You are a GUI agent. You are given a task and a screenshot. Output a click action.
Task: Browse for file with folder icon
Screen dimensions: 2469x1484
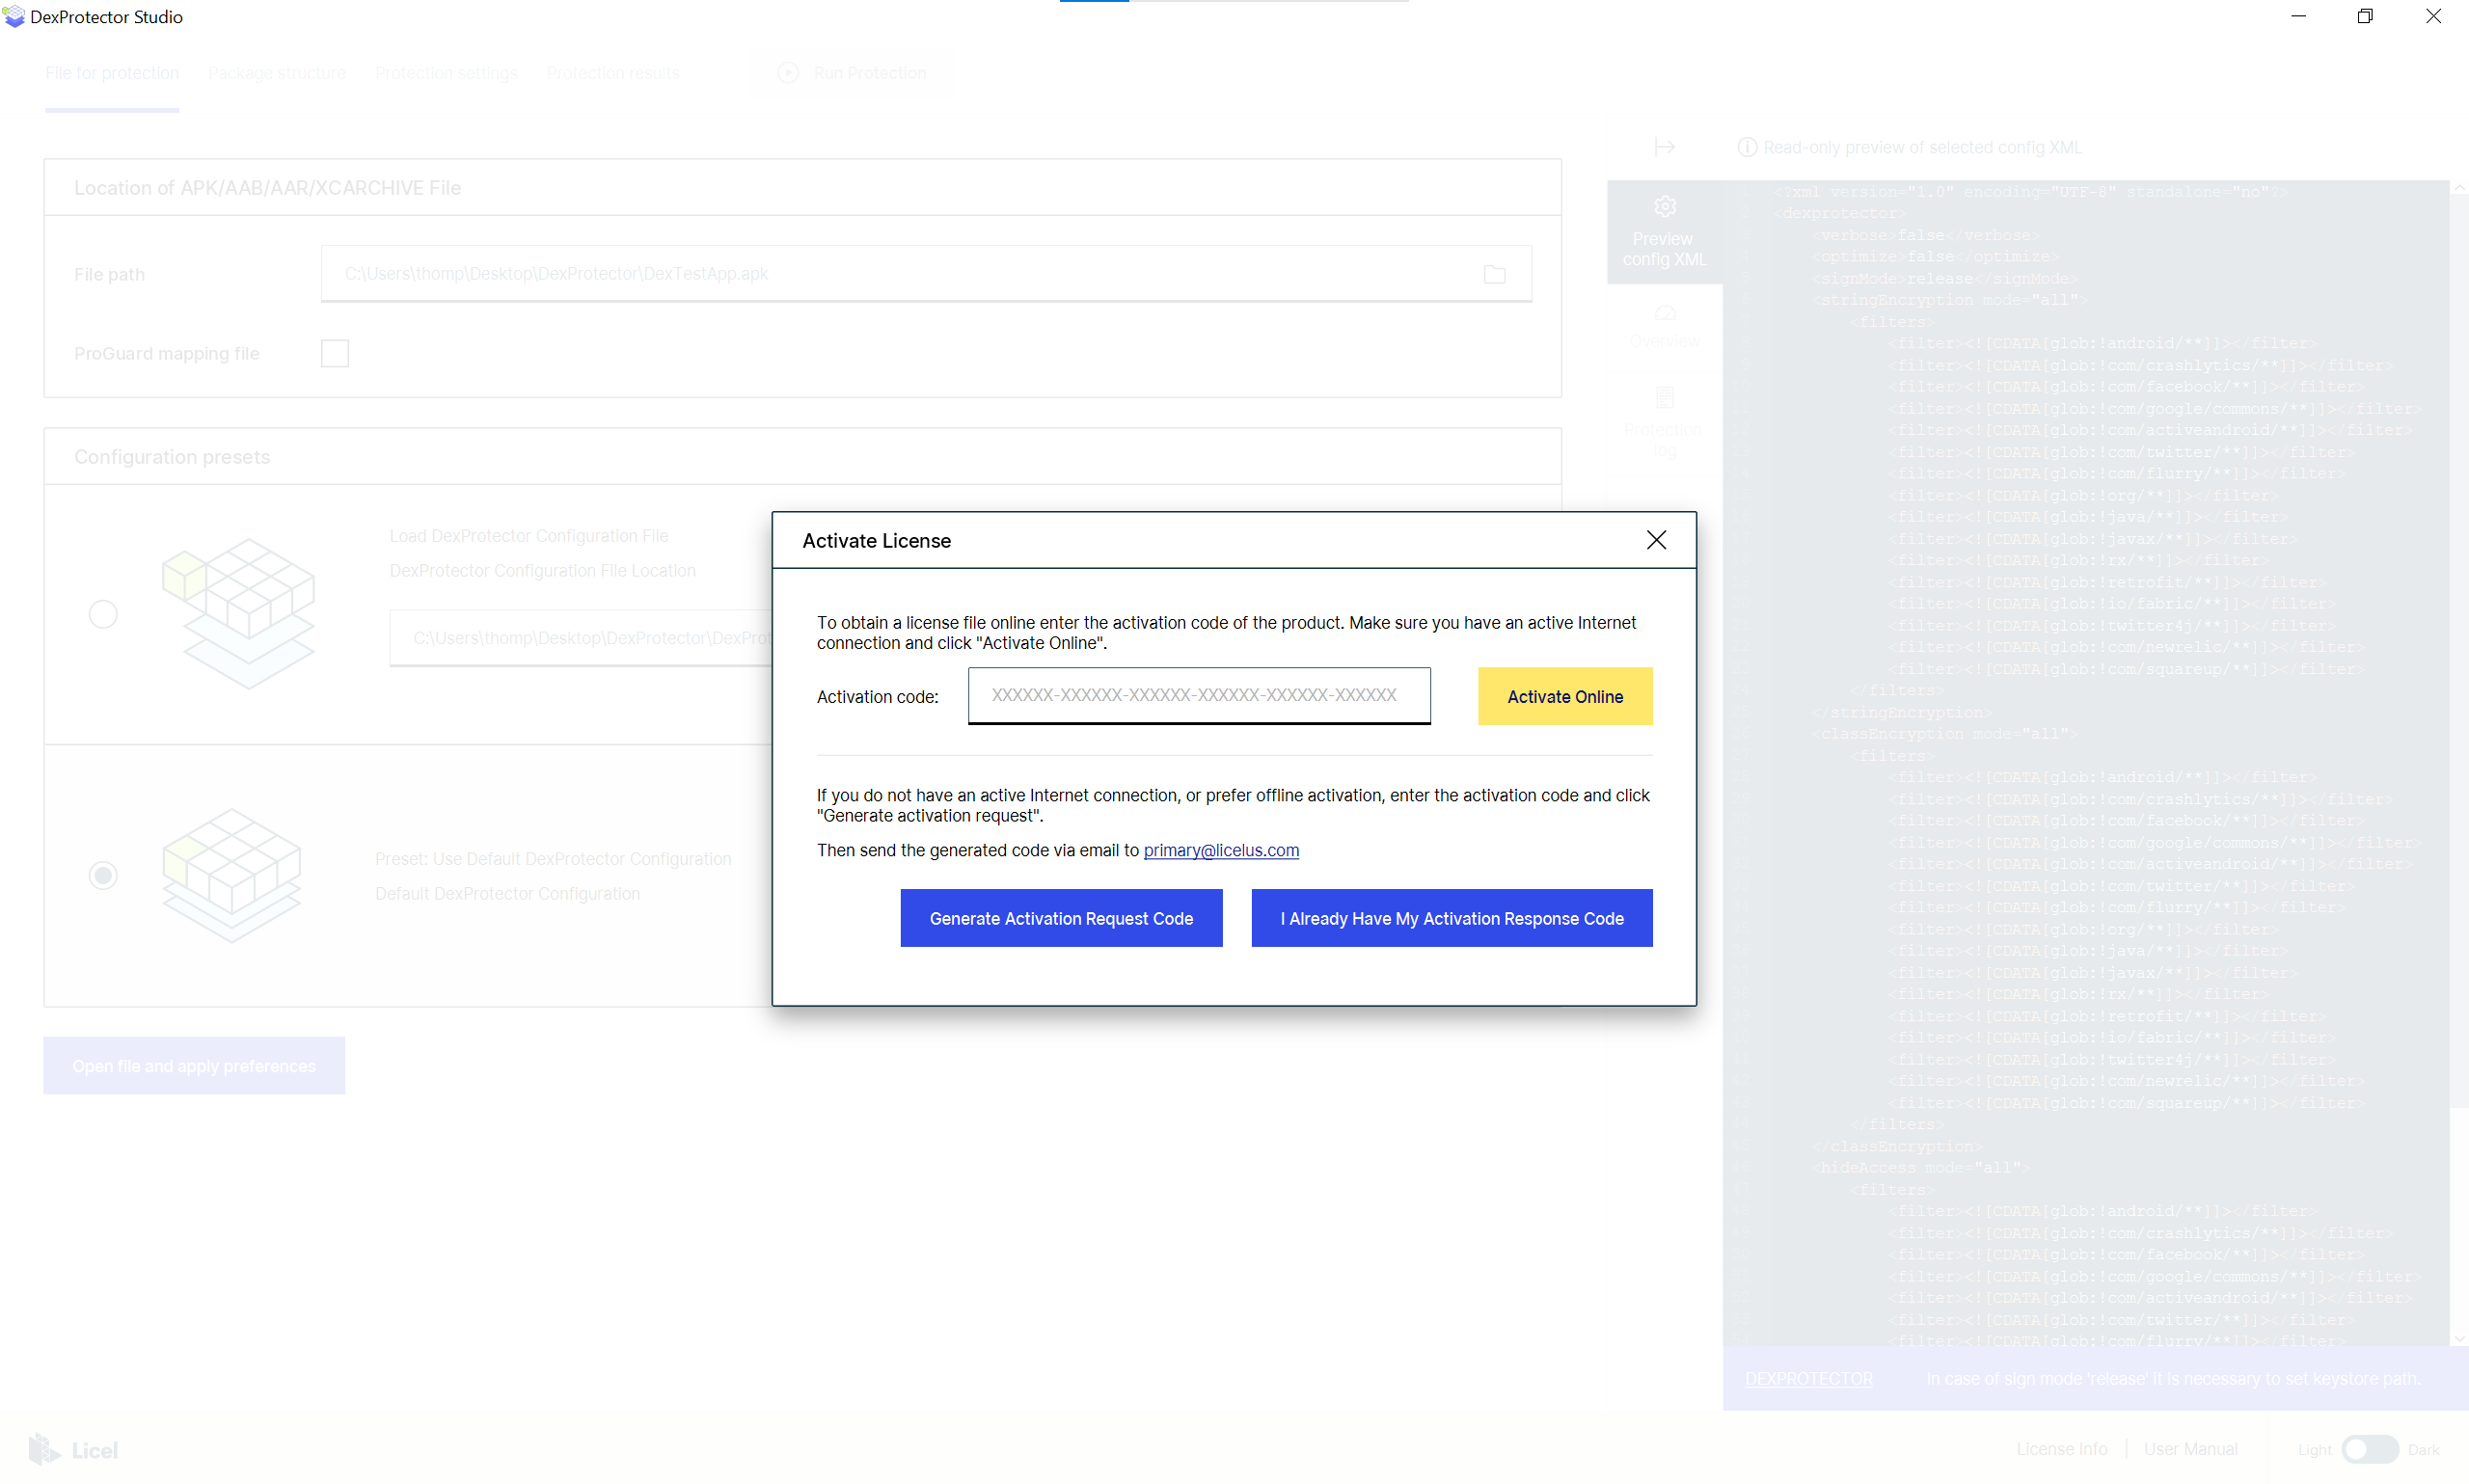(1494, 274)
